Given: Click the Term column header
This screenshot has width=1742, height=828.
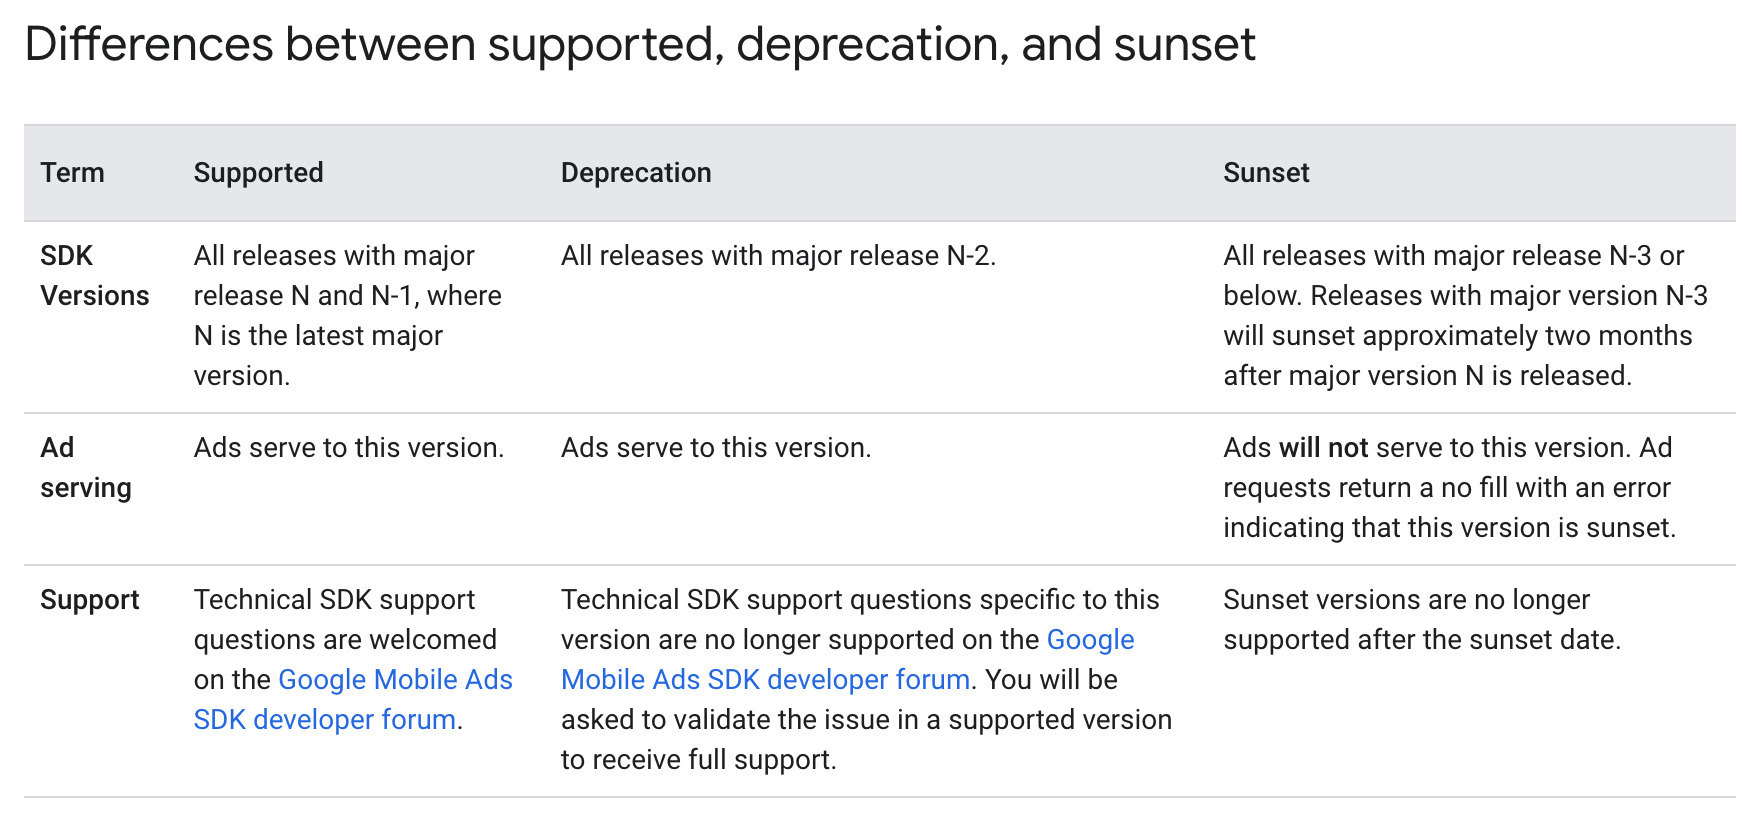Looking at the screenshot, I should [73, 173].
